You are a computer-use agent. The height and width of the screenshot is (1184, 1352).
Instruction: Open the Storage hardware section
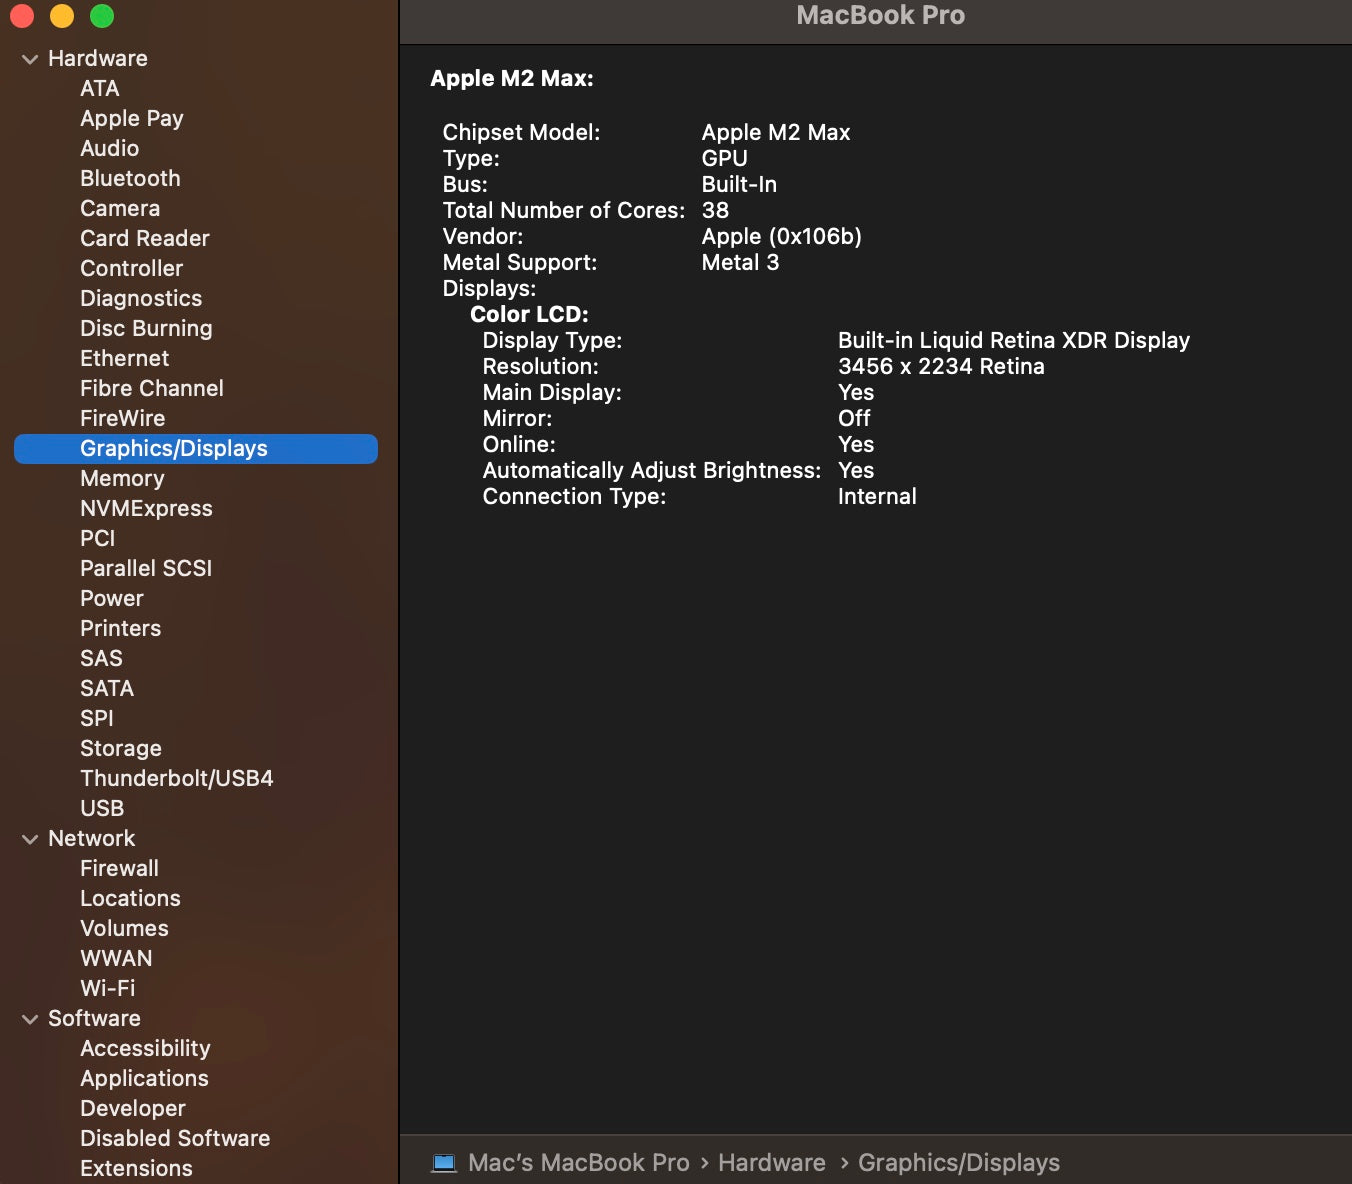[120, 749]
